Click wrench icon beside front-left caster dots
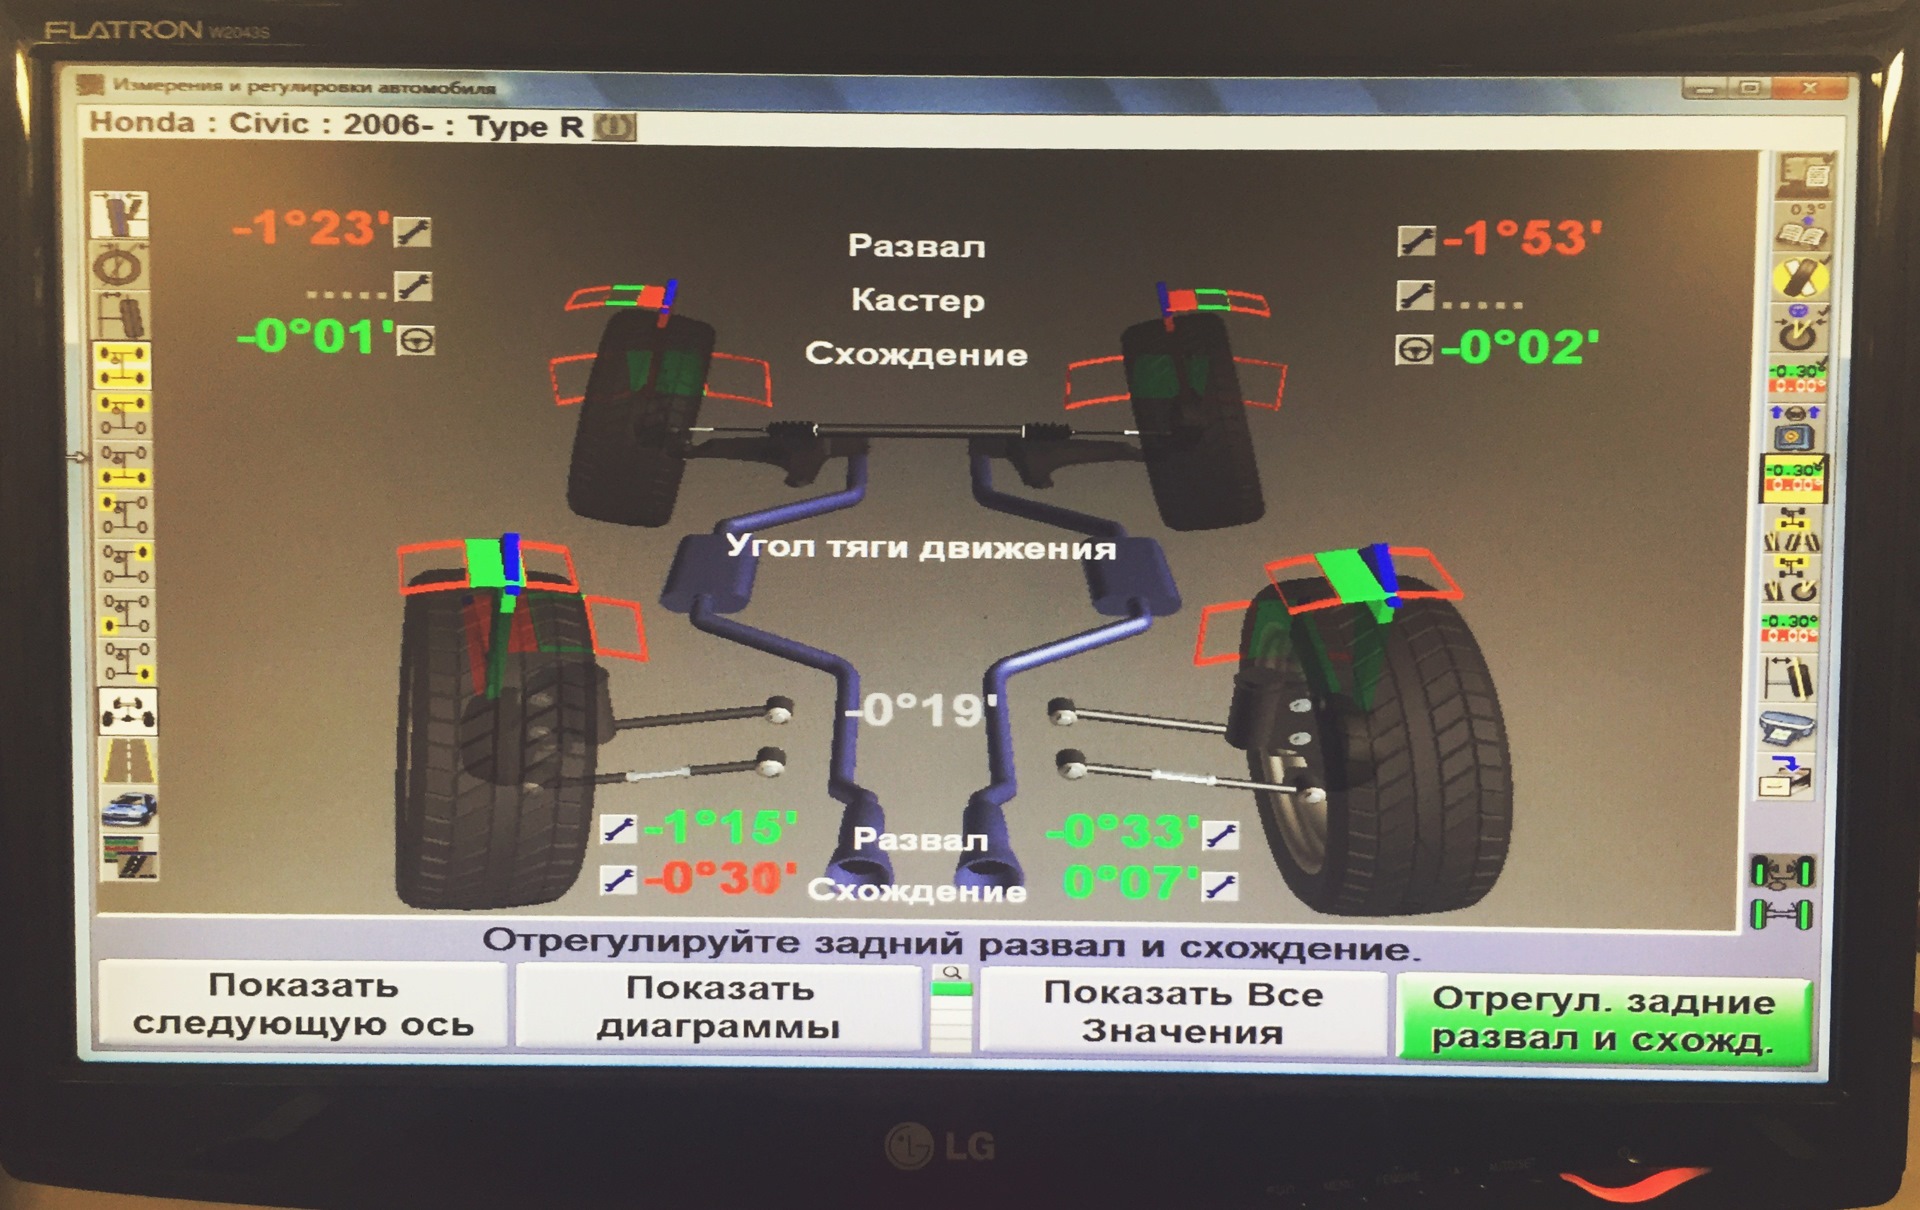Image resolution: width=1920 pixels, height=1210 pixels. [x=412, y=287]
